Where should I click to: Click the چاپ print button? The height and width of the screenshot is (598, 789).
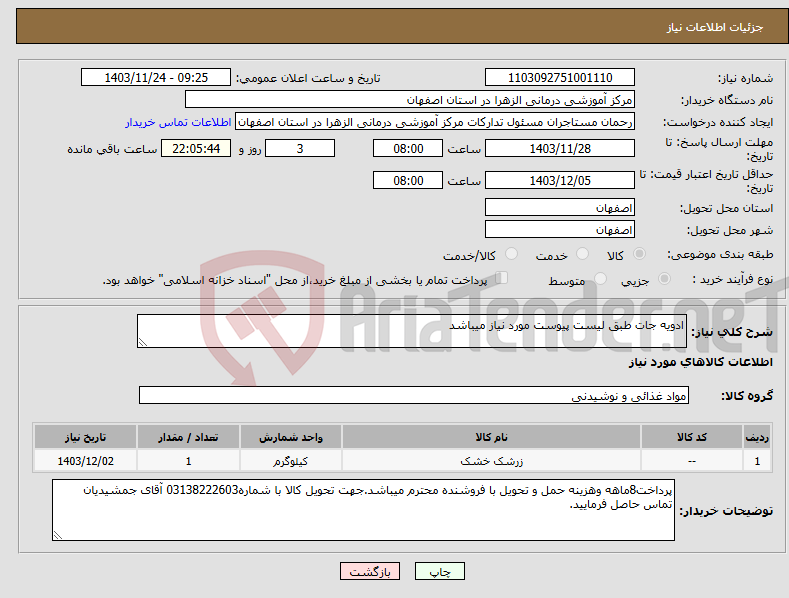click(440, 571)
